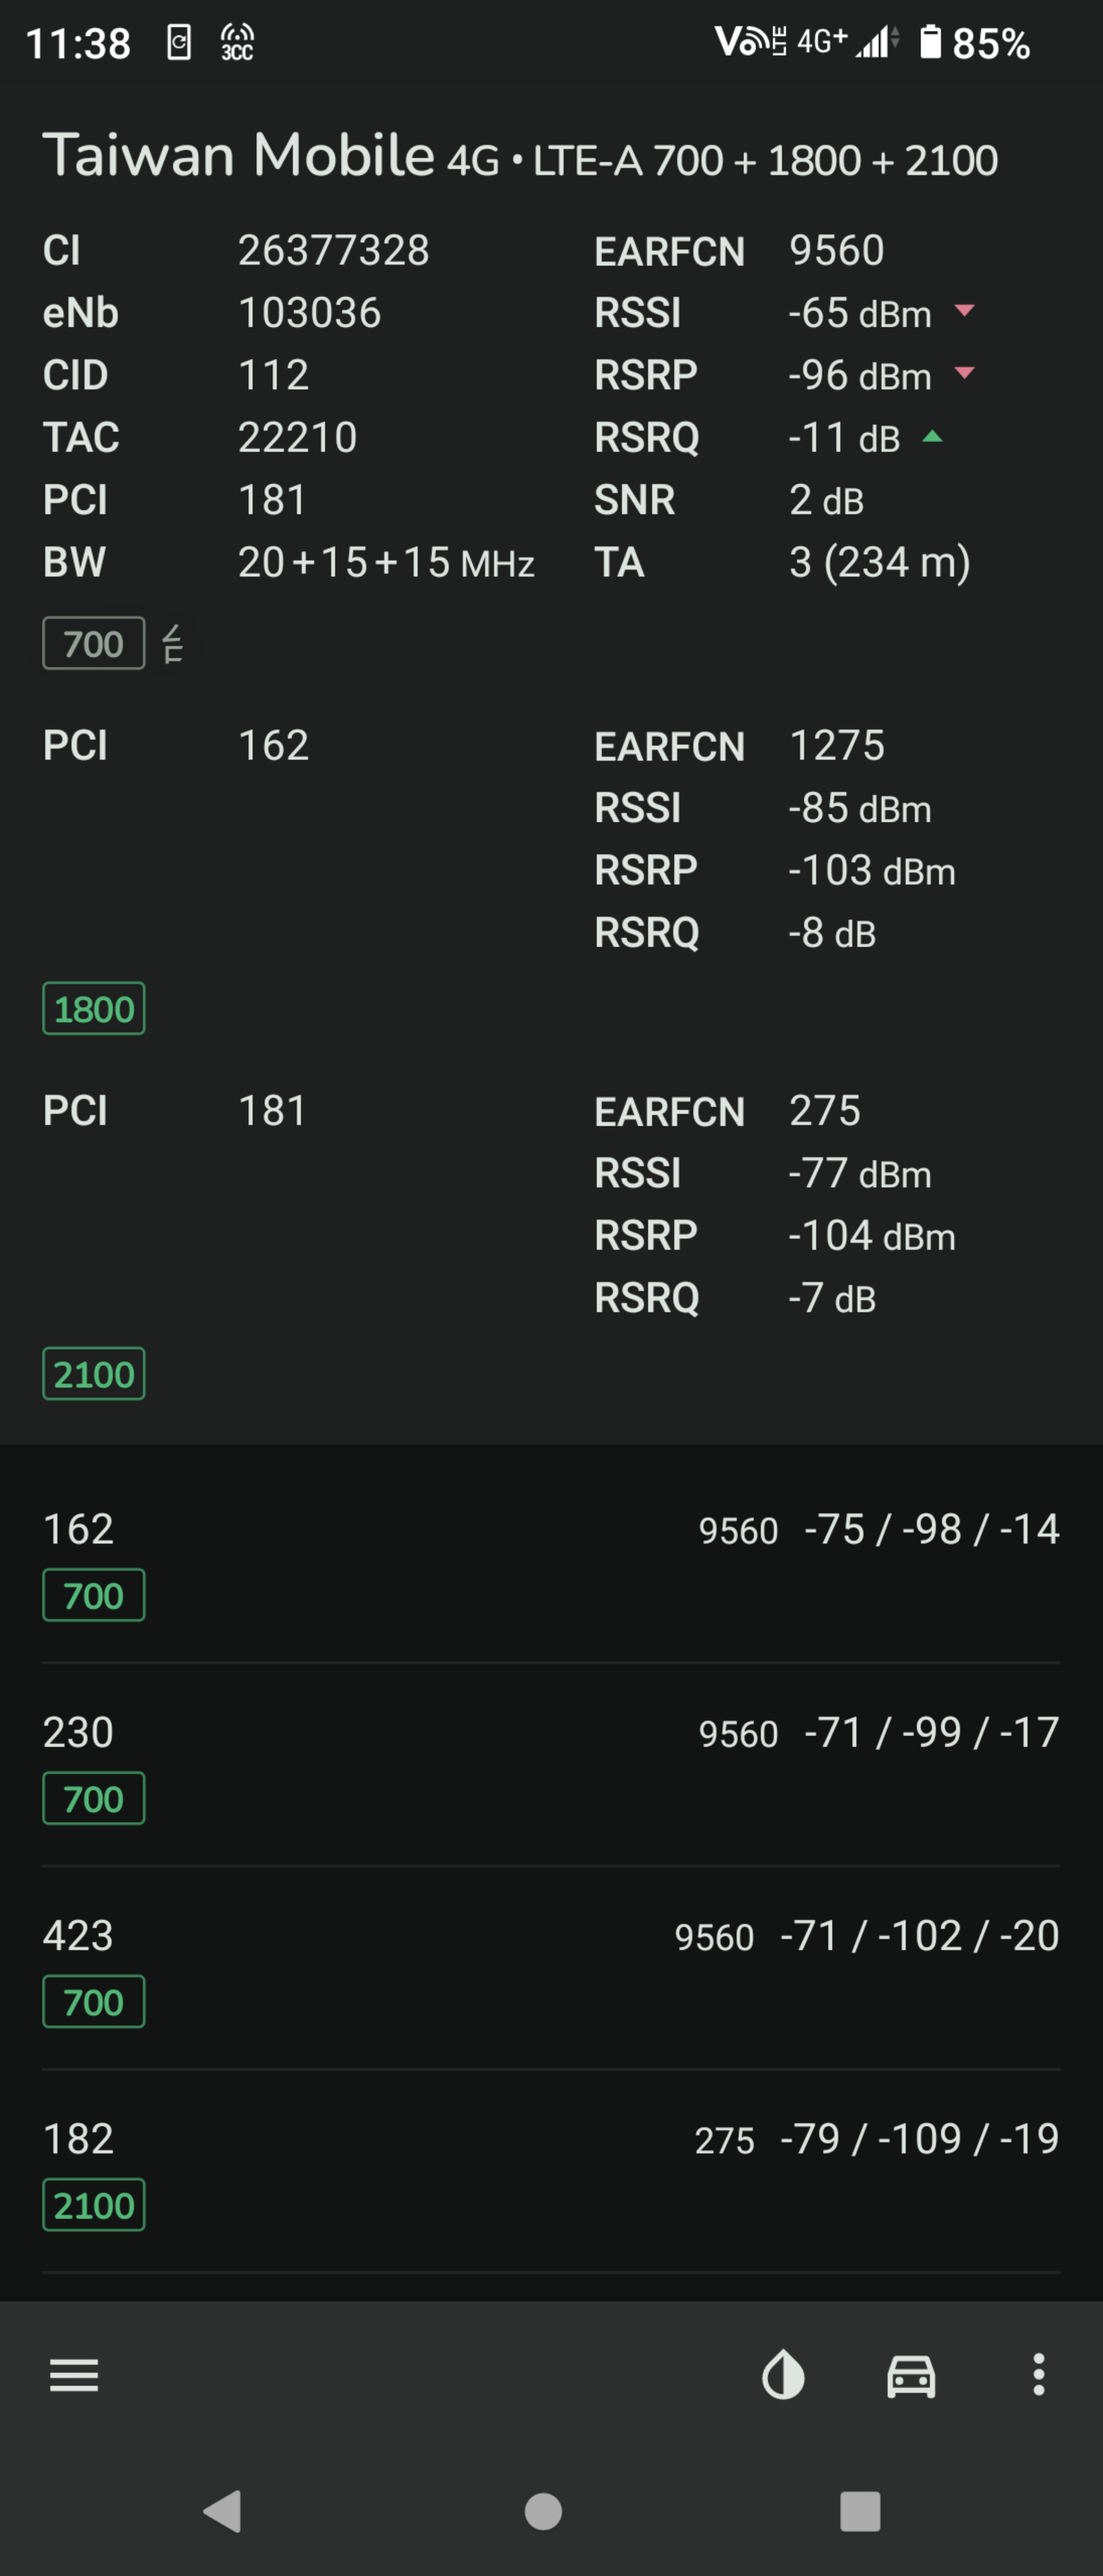Viewport: 1103px width, 2576px height.
Task: Tap the 3CC carrier aggregation status icon
Action: tap(237, 42)
